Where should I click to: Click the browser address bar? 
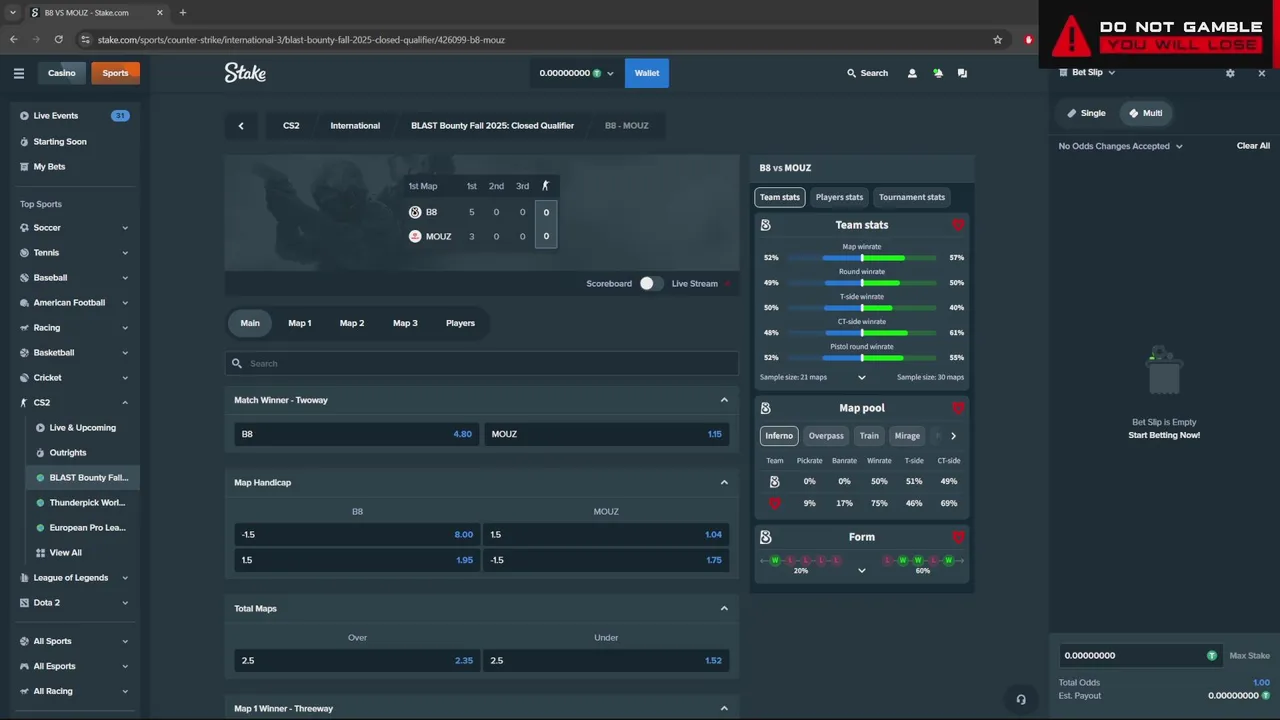[540, 40]
